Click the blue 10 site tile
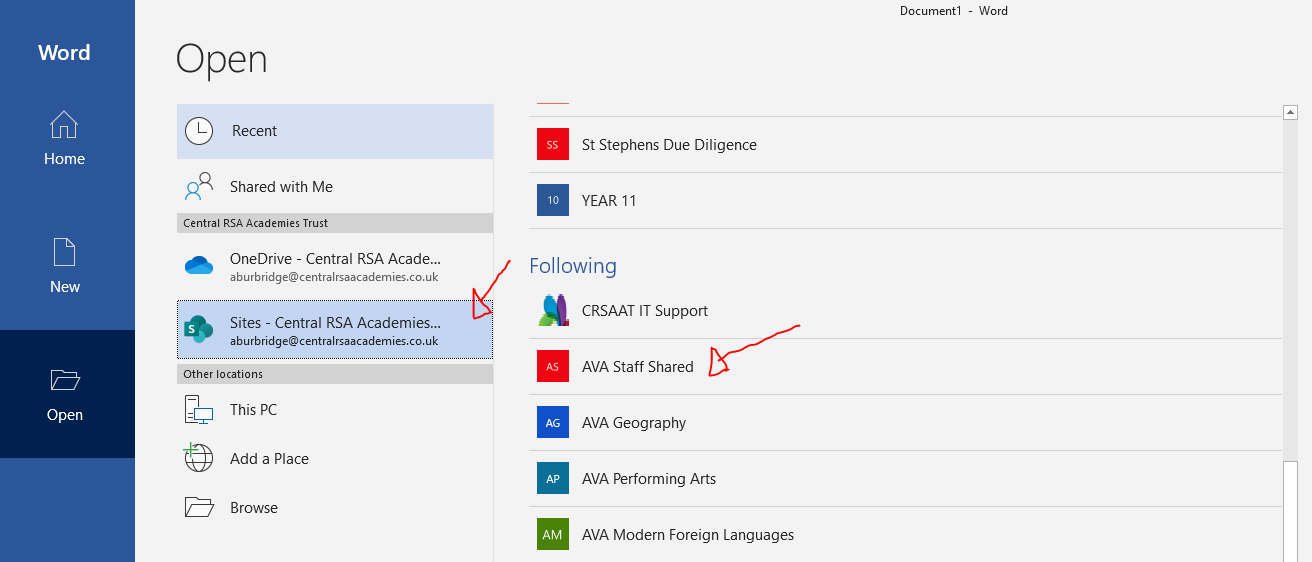The image size is (1312, 562). pos(552,200)
